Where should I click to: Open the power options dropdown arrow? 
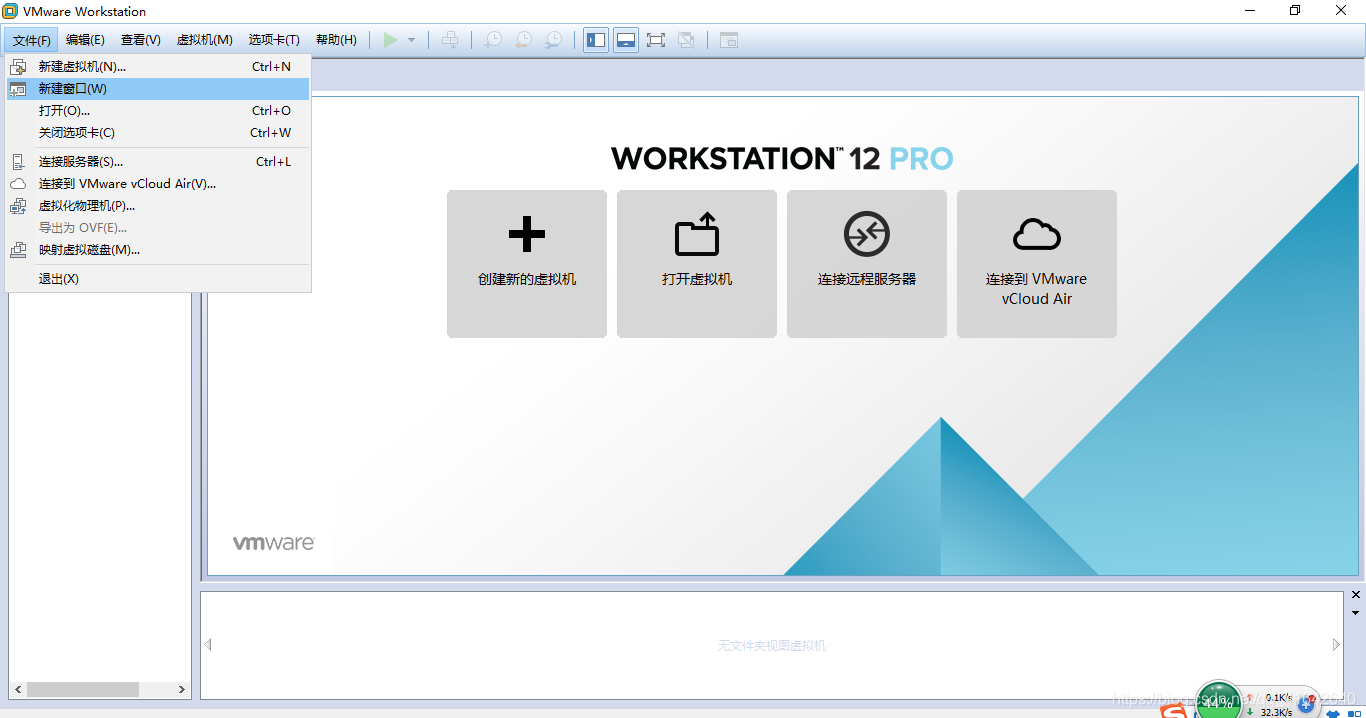tap(411, 40)
